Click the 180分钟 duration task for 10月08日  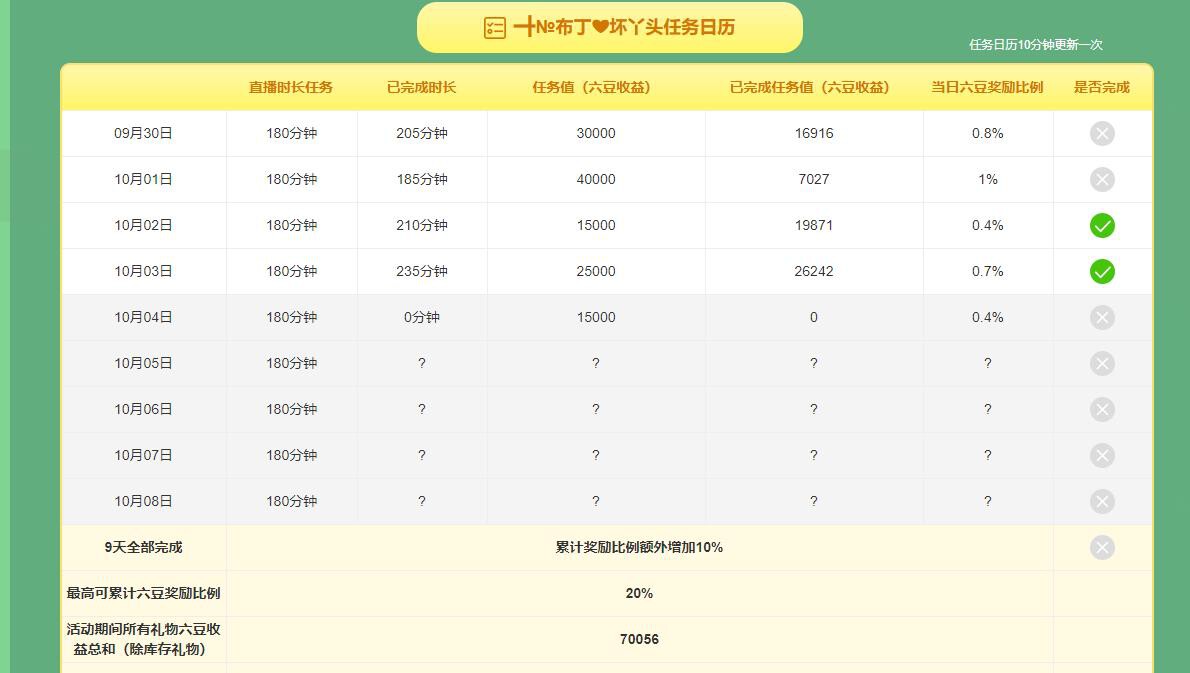[x=291, y=502]
